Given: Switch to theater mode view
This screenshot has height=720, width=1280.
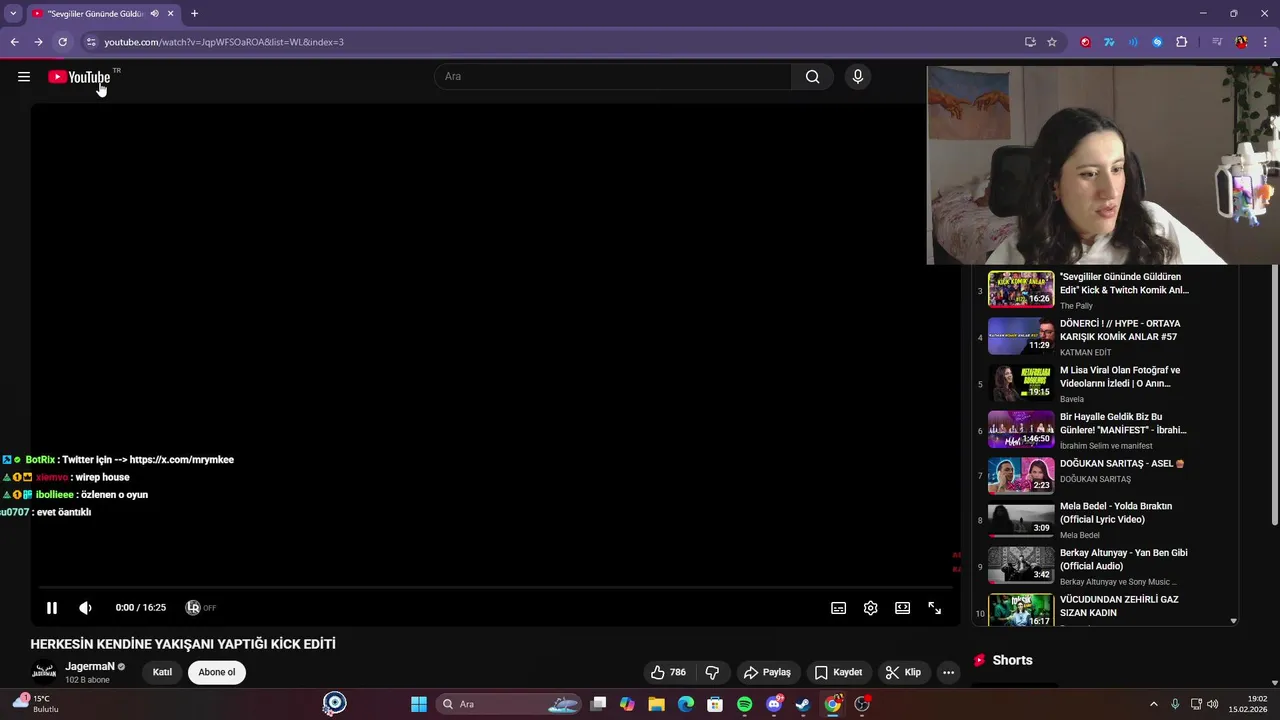Looking at the screenshot, I should (903, 608).
